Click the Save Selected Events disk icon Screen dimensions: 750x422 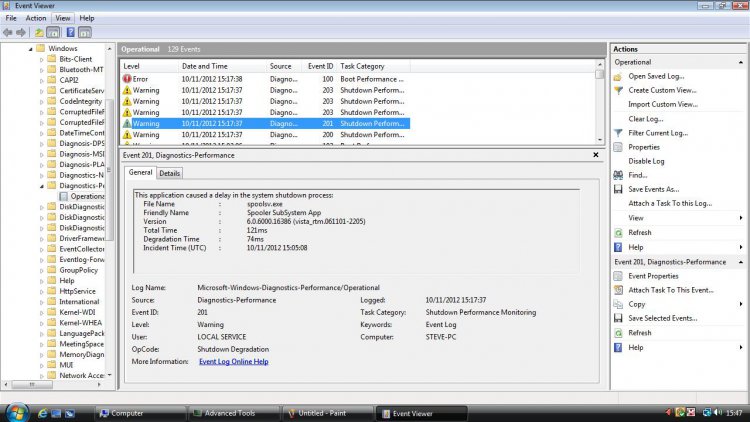pos(618,318)
